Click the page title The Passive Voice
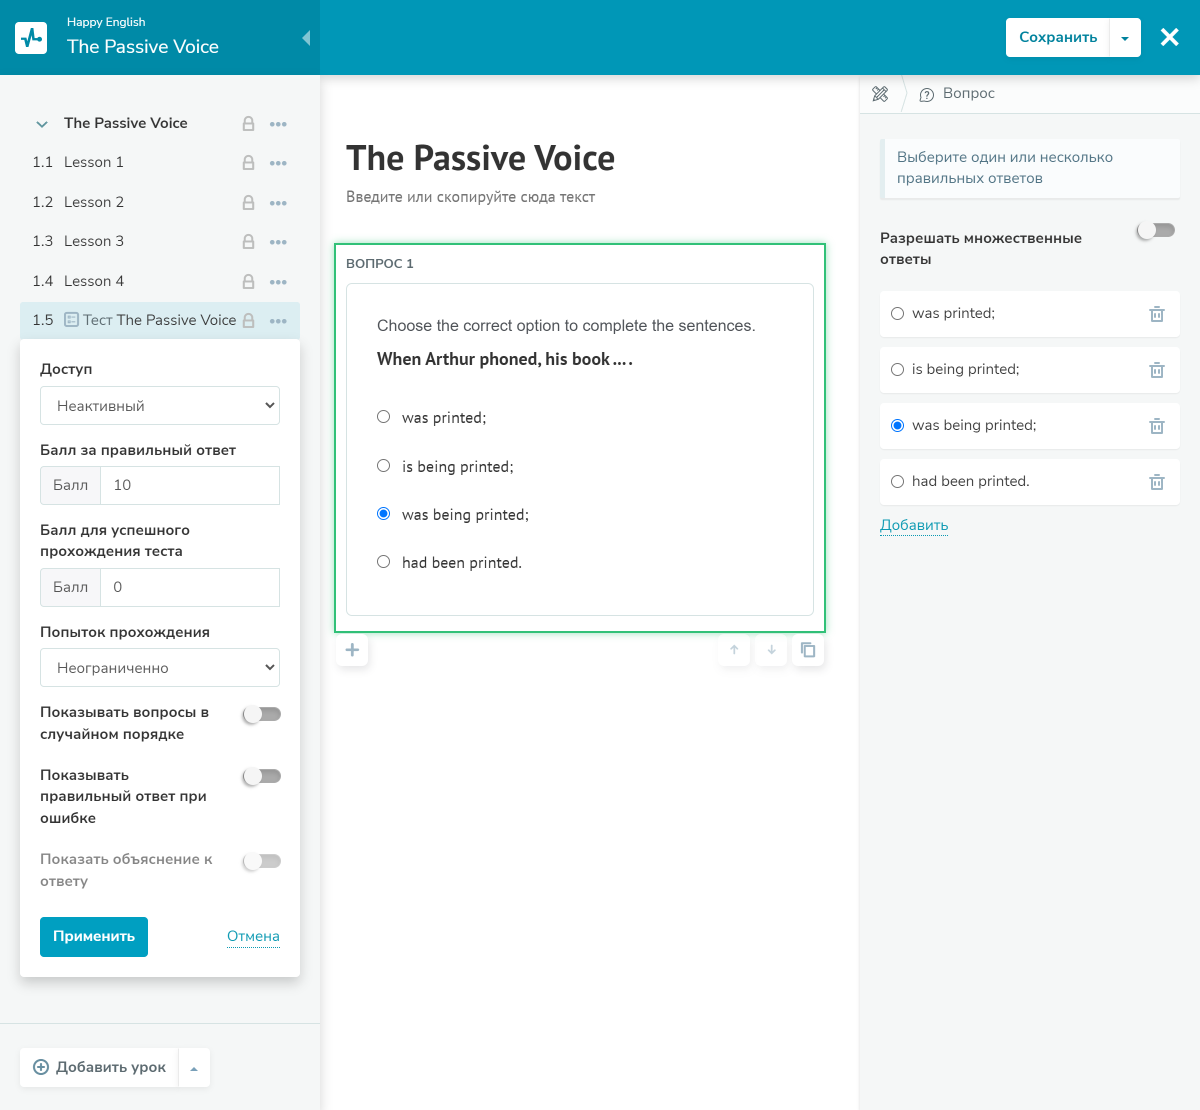The image size is (1200, 1110). (x=480, y=158)
